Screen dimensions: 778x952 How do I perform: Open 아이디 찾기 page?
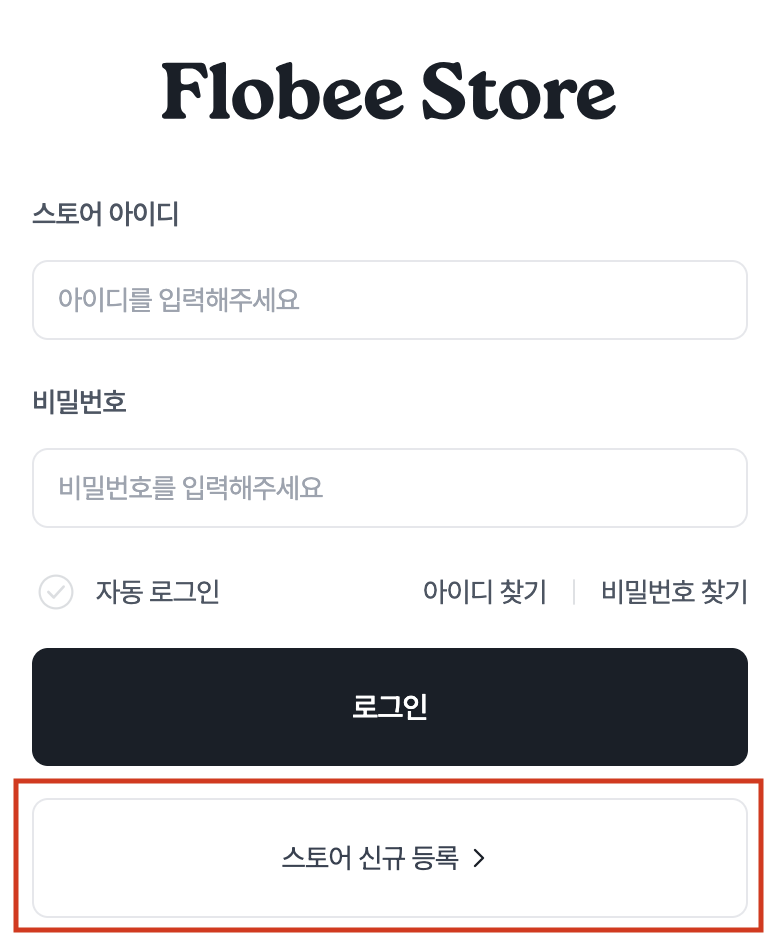[x=485, y=592]
